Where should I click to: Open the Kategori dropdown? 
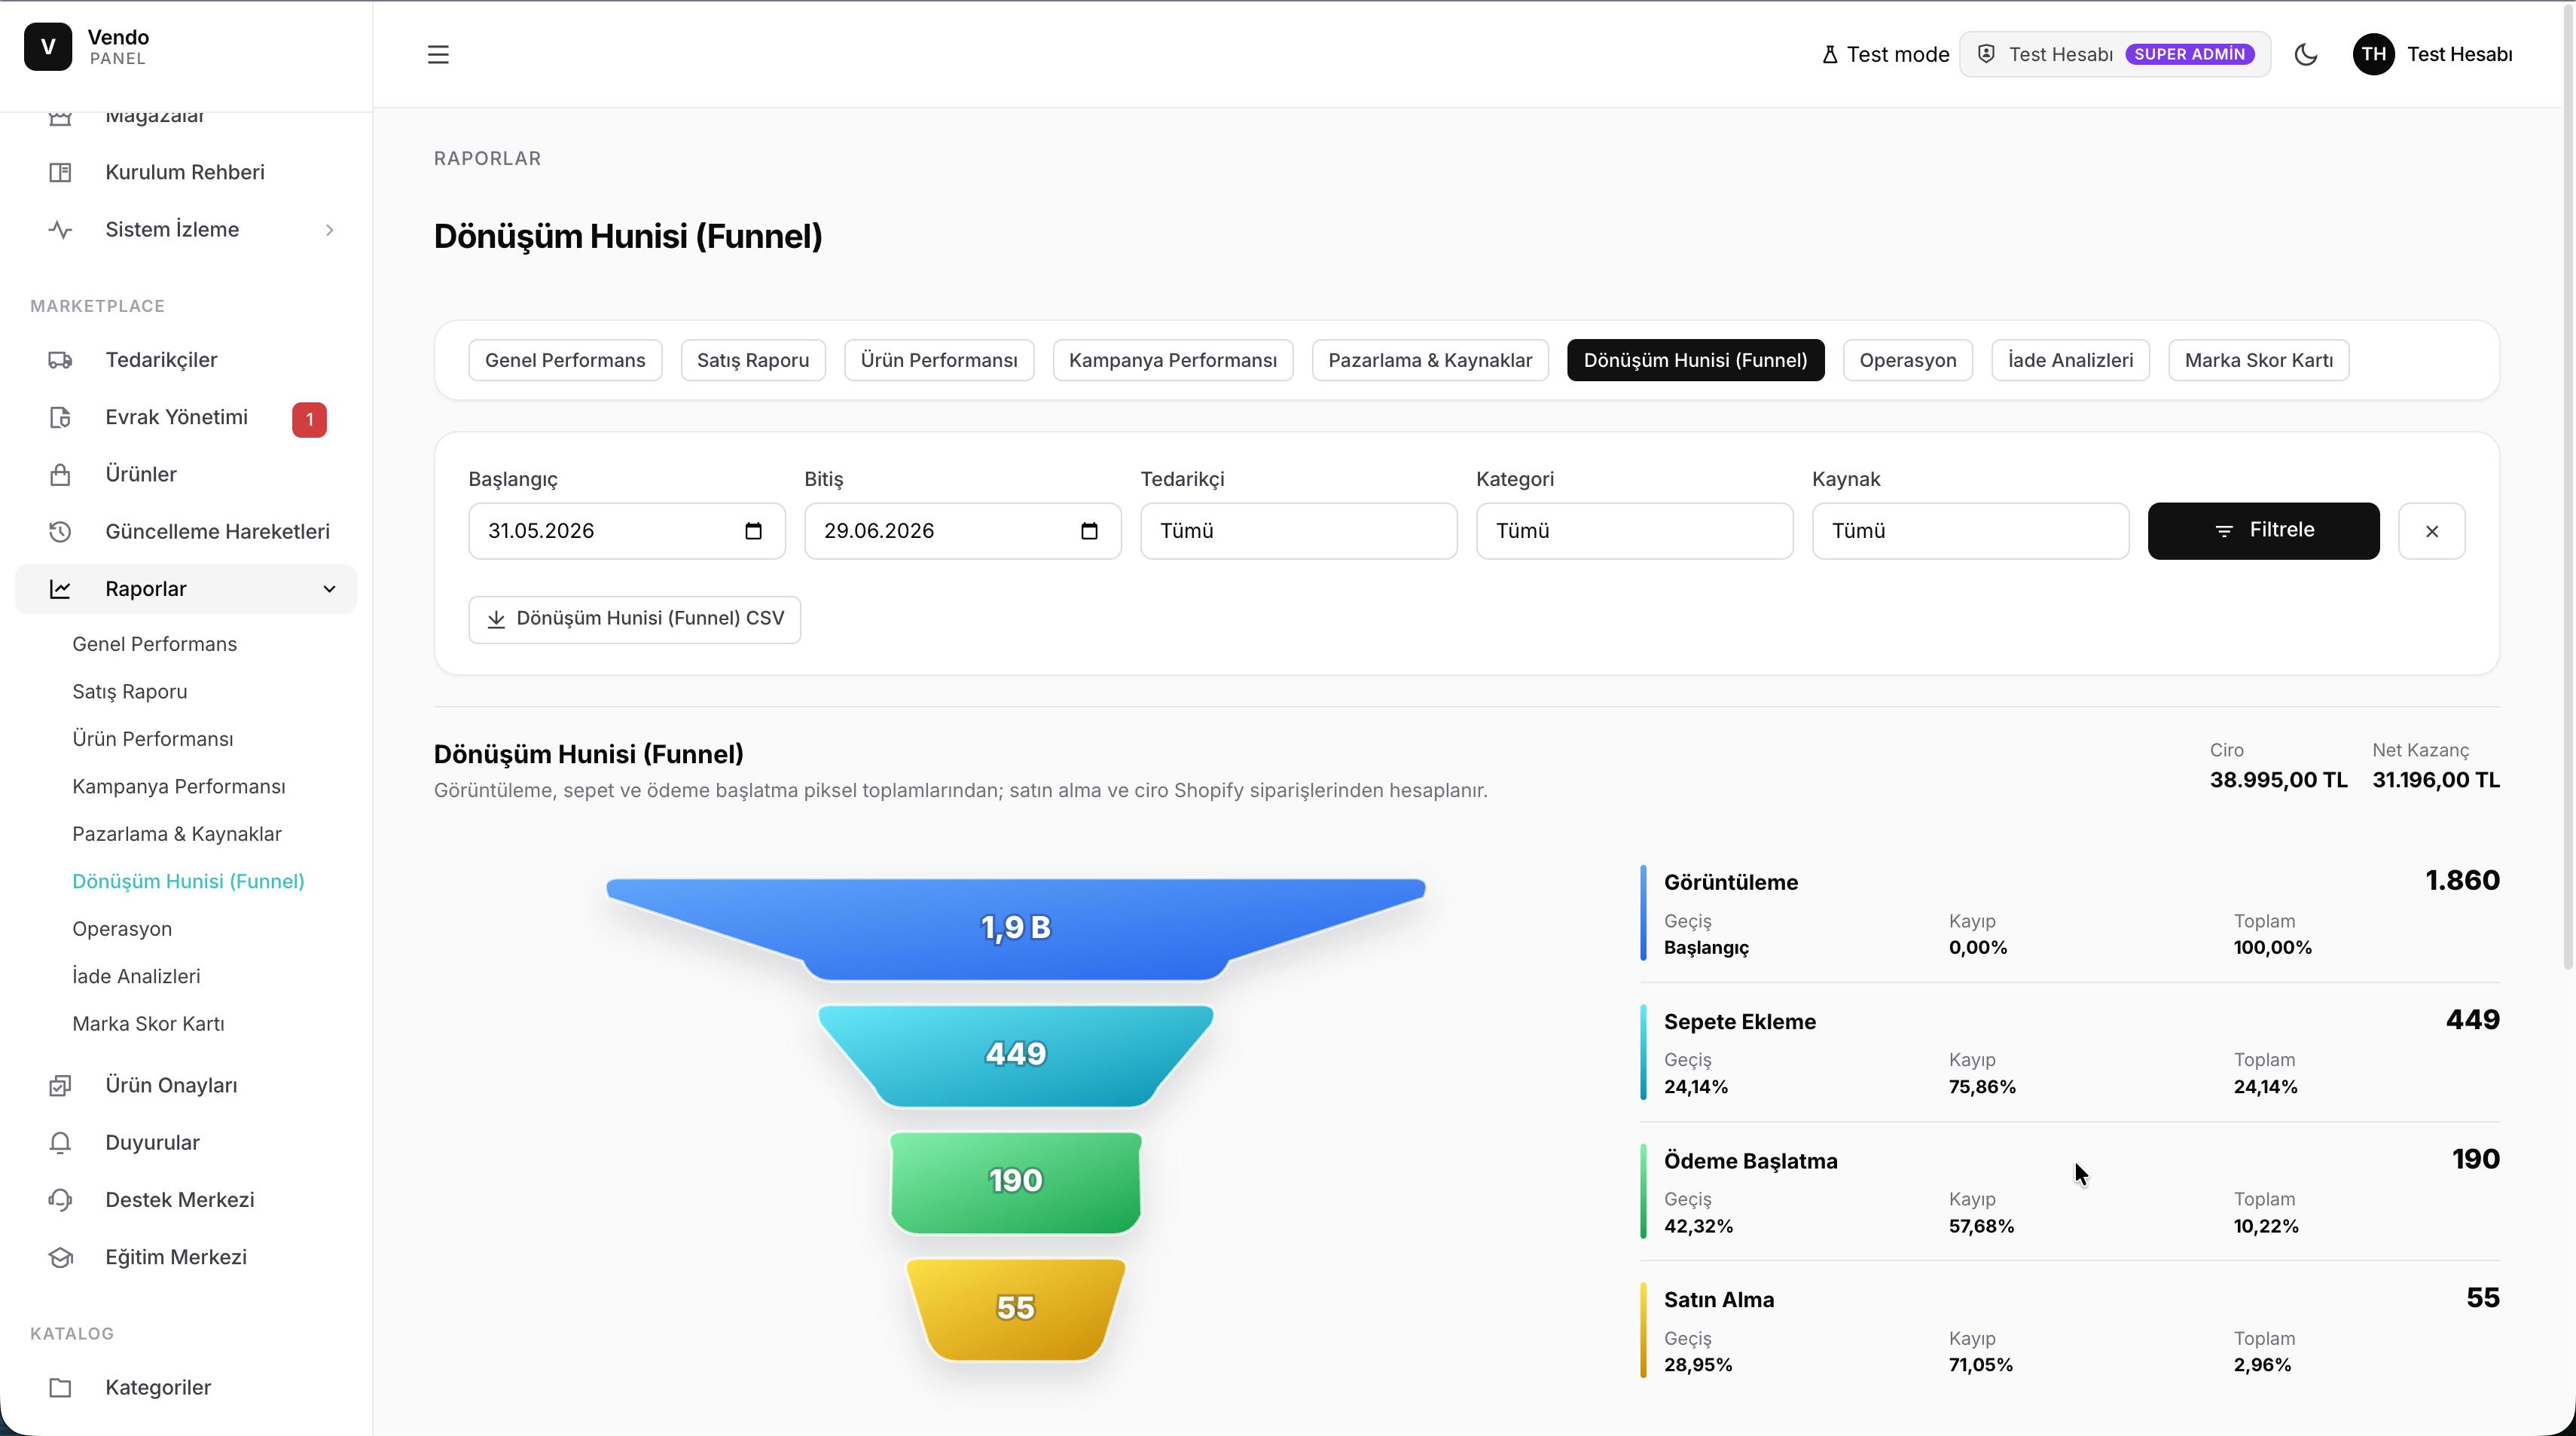[1634, 531]
